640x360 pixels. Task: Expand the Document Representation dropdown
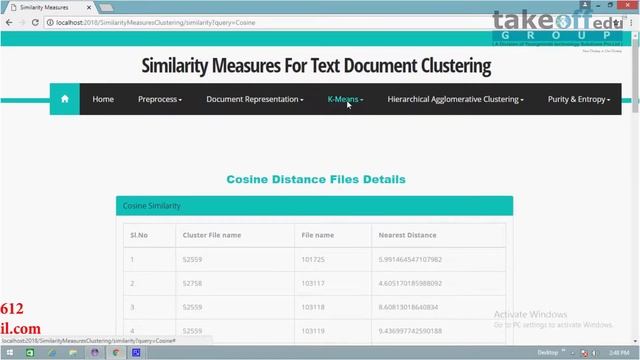pyautogui.click(x=255, y=99)
